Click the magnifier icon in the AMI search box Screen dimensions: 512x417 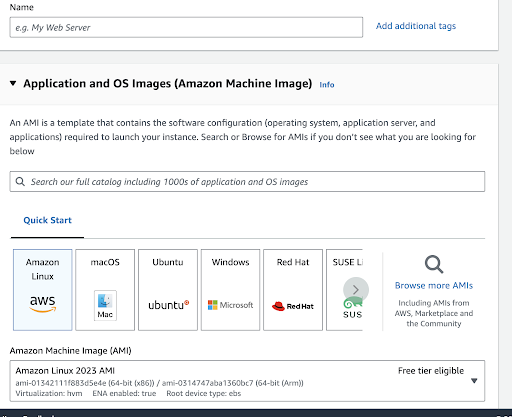tap(20, 182)
